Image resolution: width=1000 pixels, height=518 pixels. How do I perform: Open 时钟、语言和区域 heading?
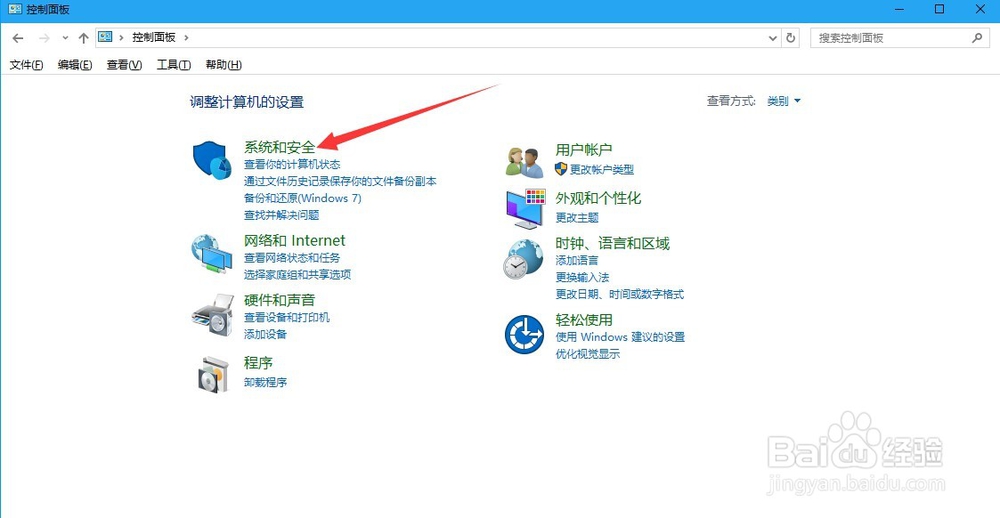click(612, 243)
